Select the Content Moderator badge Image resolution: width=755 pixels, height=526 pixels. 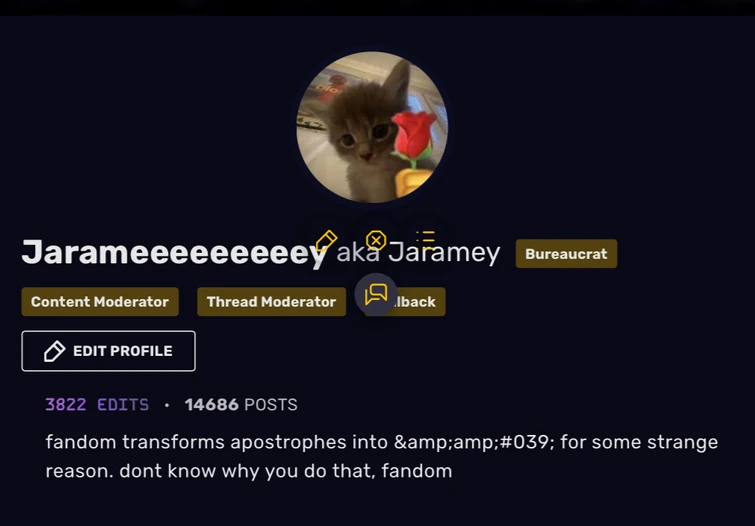pos(100,302)
